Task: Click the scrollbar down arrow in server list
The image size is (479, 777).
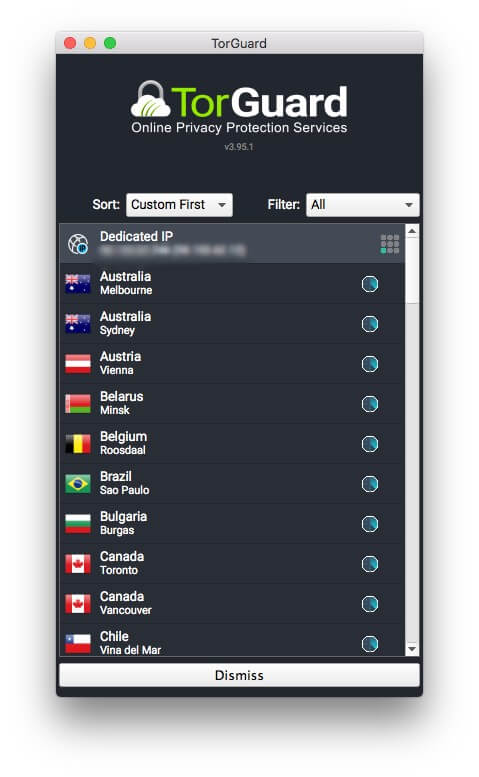Action: (x=412, y=649)
